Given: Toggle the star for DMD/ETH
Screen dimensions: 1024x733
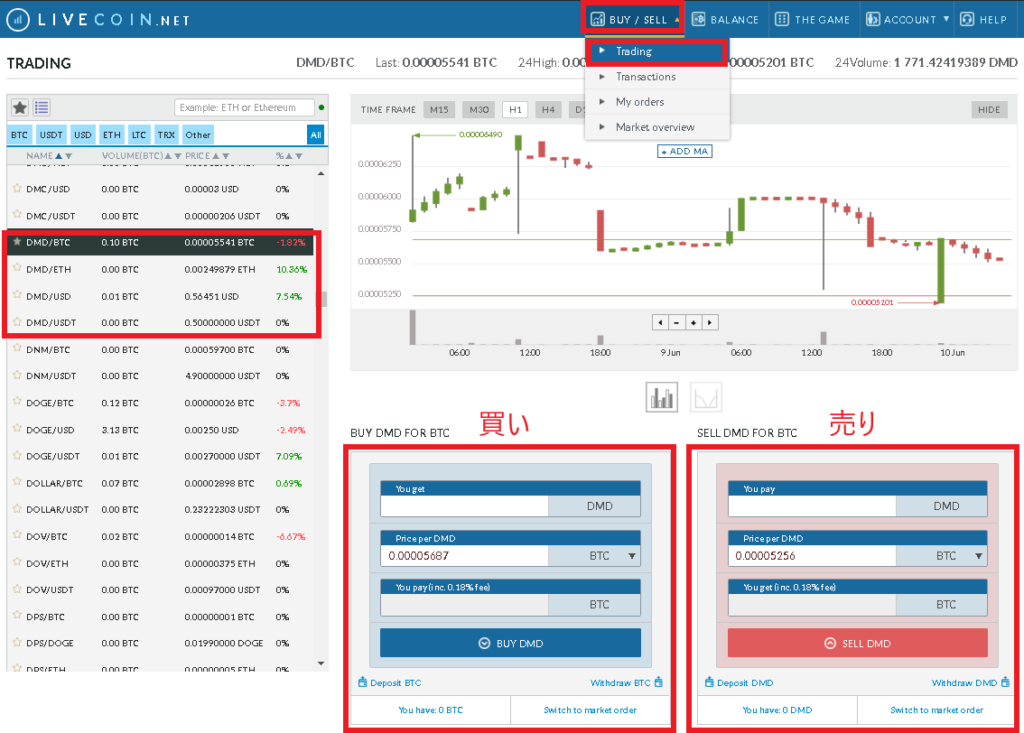Looking at the screenshot, I should point(17,269).
